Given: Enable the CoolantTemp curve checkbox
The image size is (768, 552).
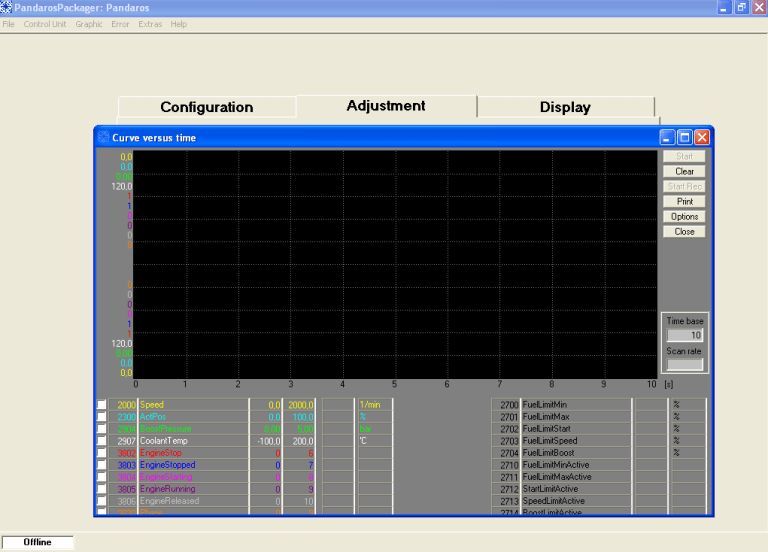Looking at the screenshot, I should (101, 441).
